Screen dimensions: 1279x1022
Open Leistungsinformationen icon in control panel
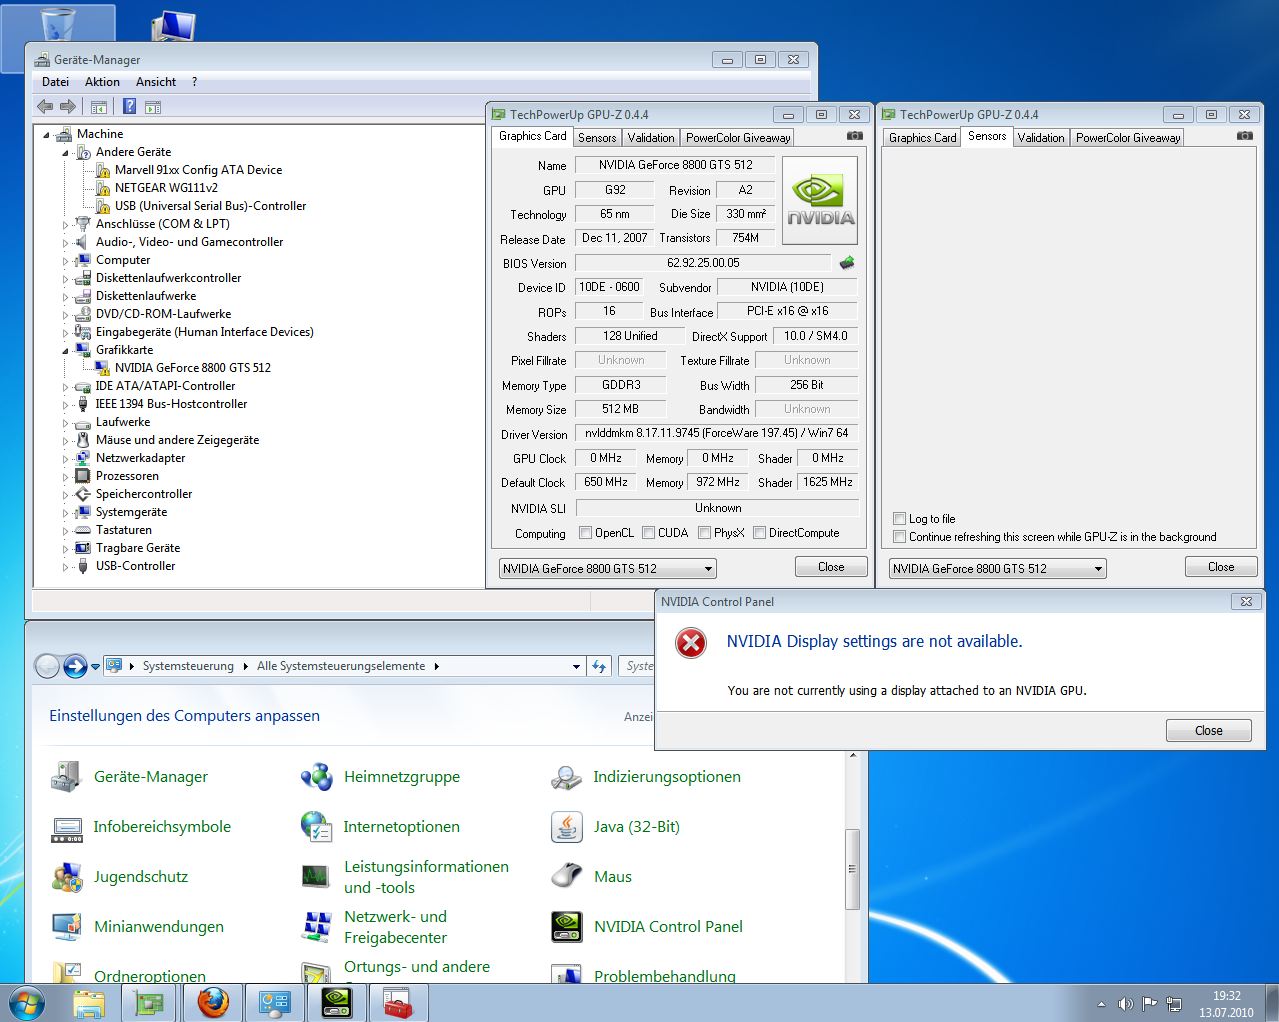click(x=317, y=877)
